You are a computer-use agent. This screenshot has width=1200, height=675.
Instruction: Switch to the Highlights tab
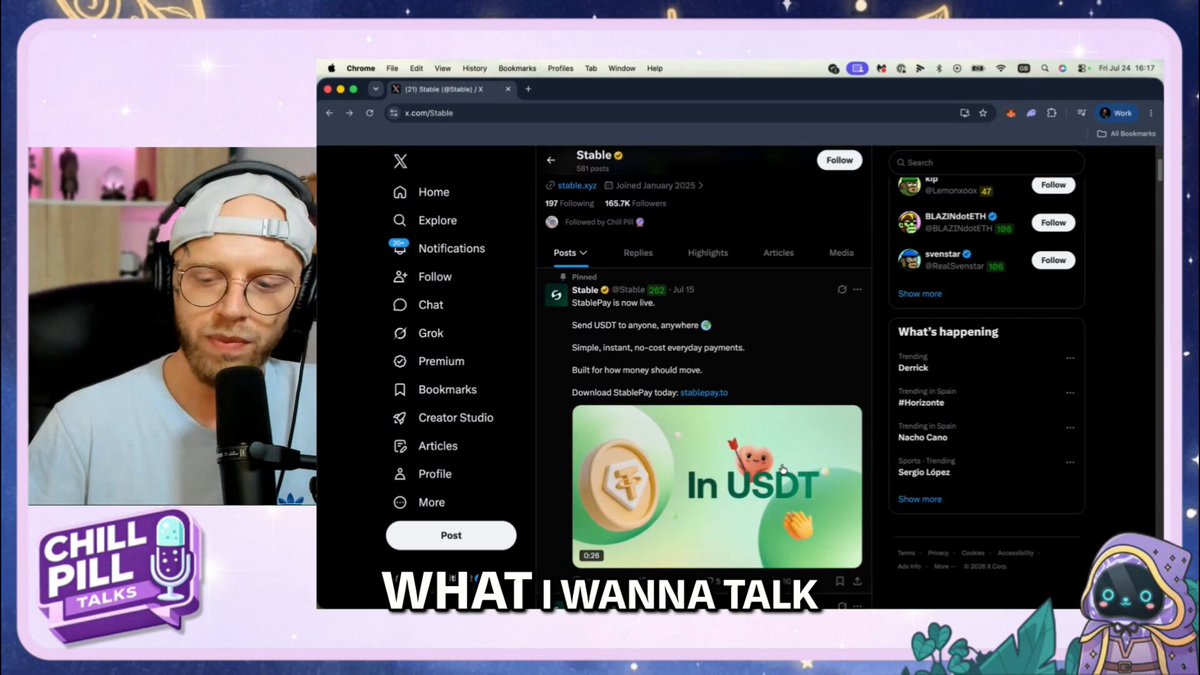(708, 253)
